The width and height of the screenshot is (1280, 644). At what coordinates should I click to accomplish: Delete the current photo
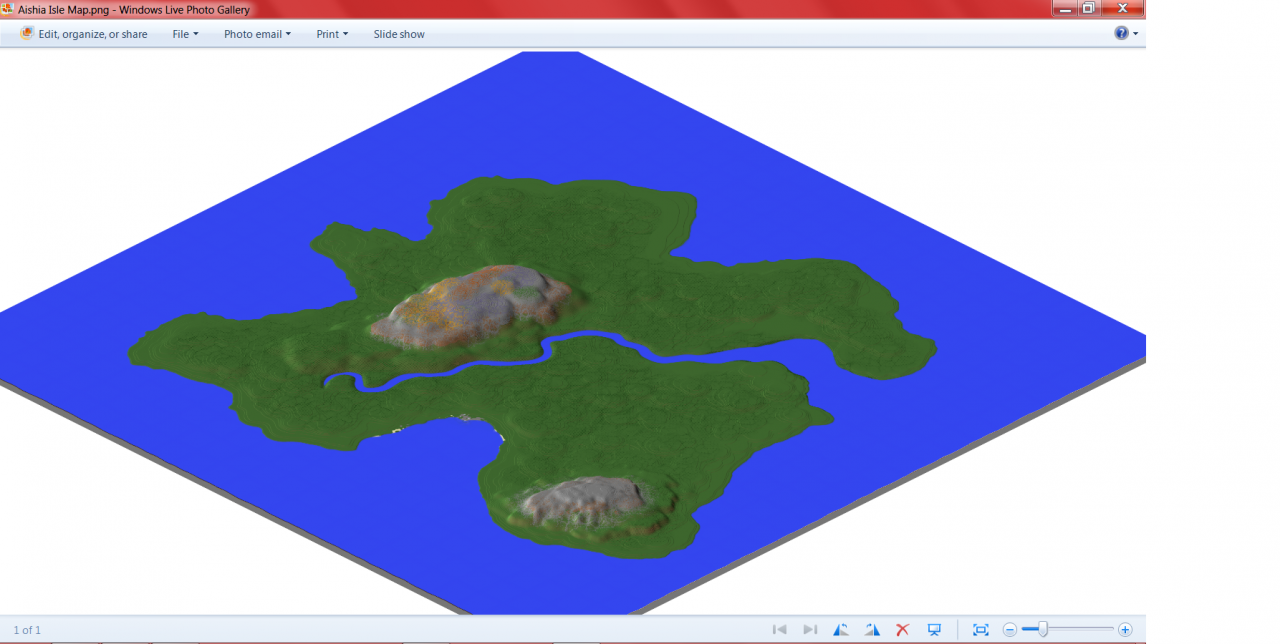tap(903, 629)
